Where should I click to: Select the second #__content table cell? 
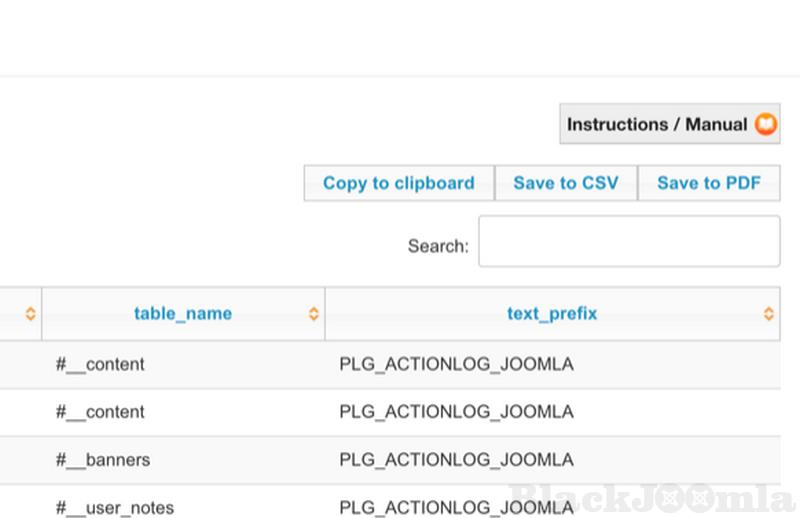click(100, 412)
